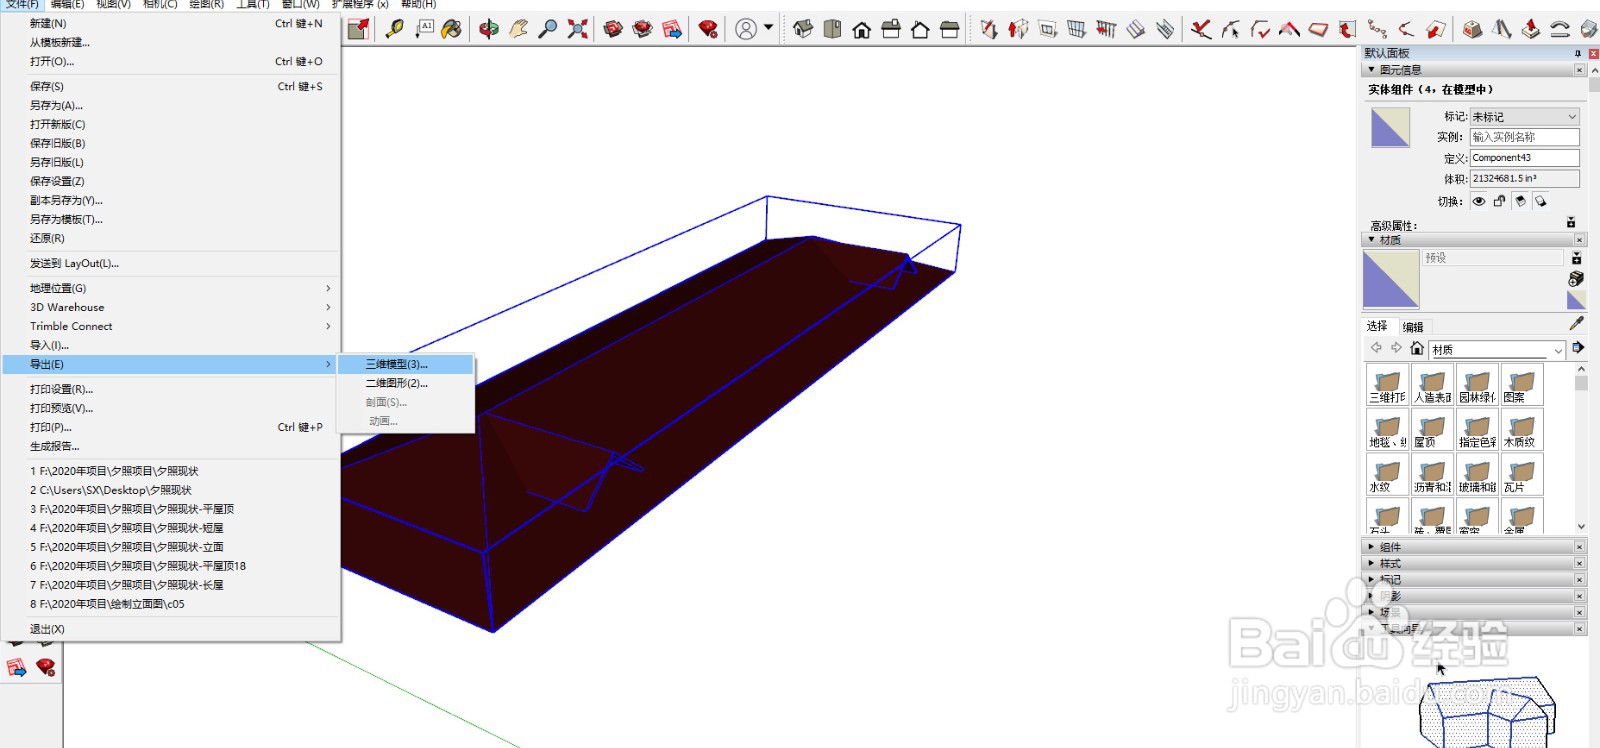Navigate forward in materials browser
1600x748 pixels.
[1396, 348]
